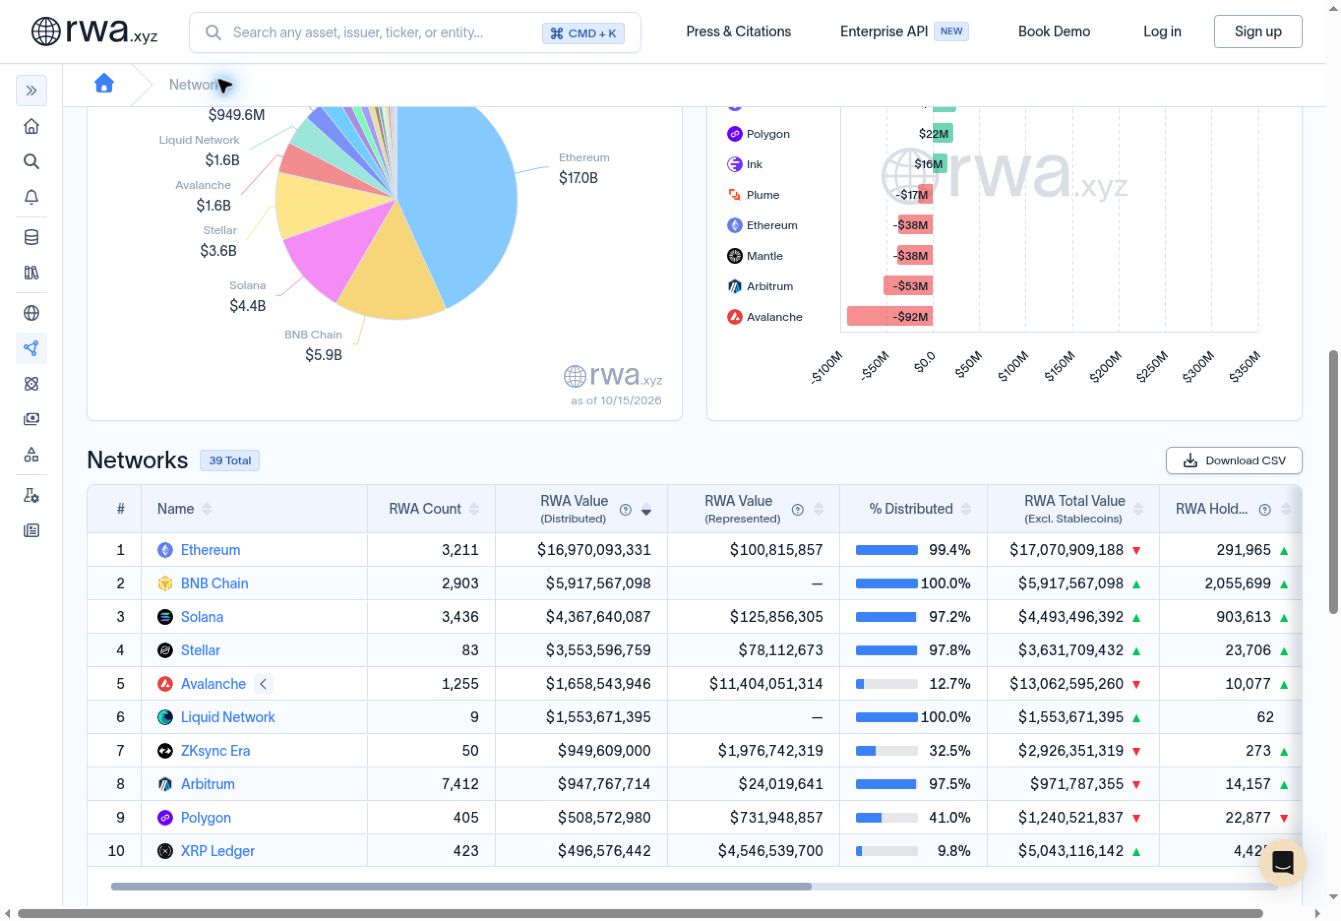Focus the asset search input field
This screenshot has height=921, width=1341.
click(x=415, y=32)
